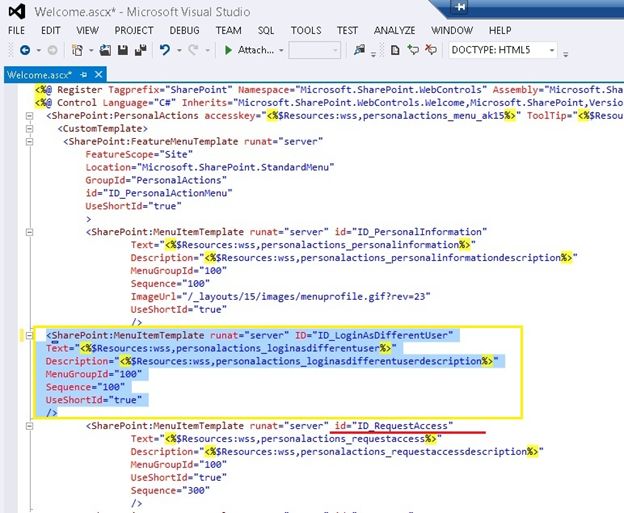Open the DEBUG menu
Screen dimensions: 624x513
coord(184,31)
